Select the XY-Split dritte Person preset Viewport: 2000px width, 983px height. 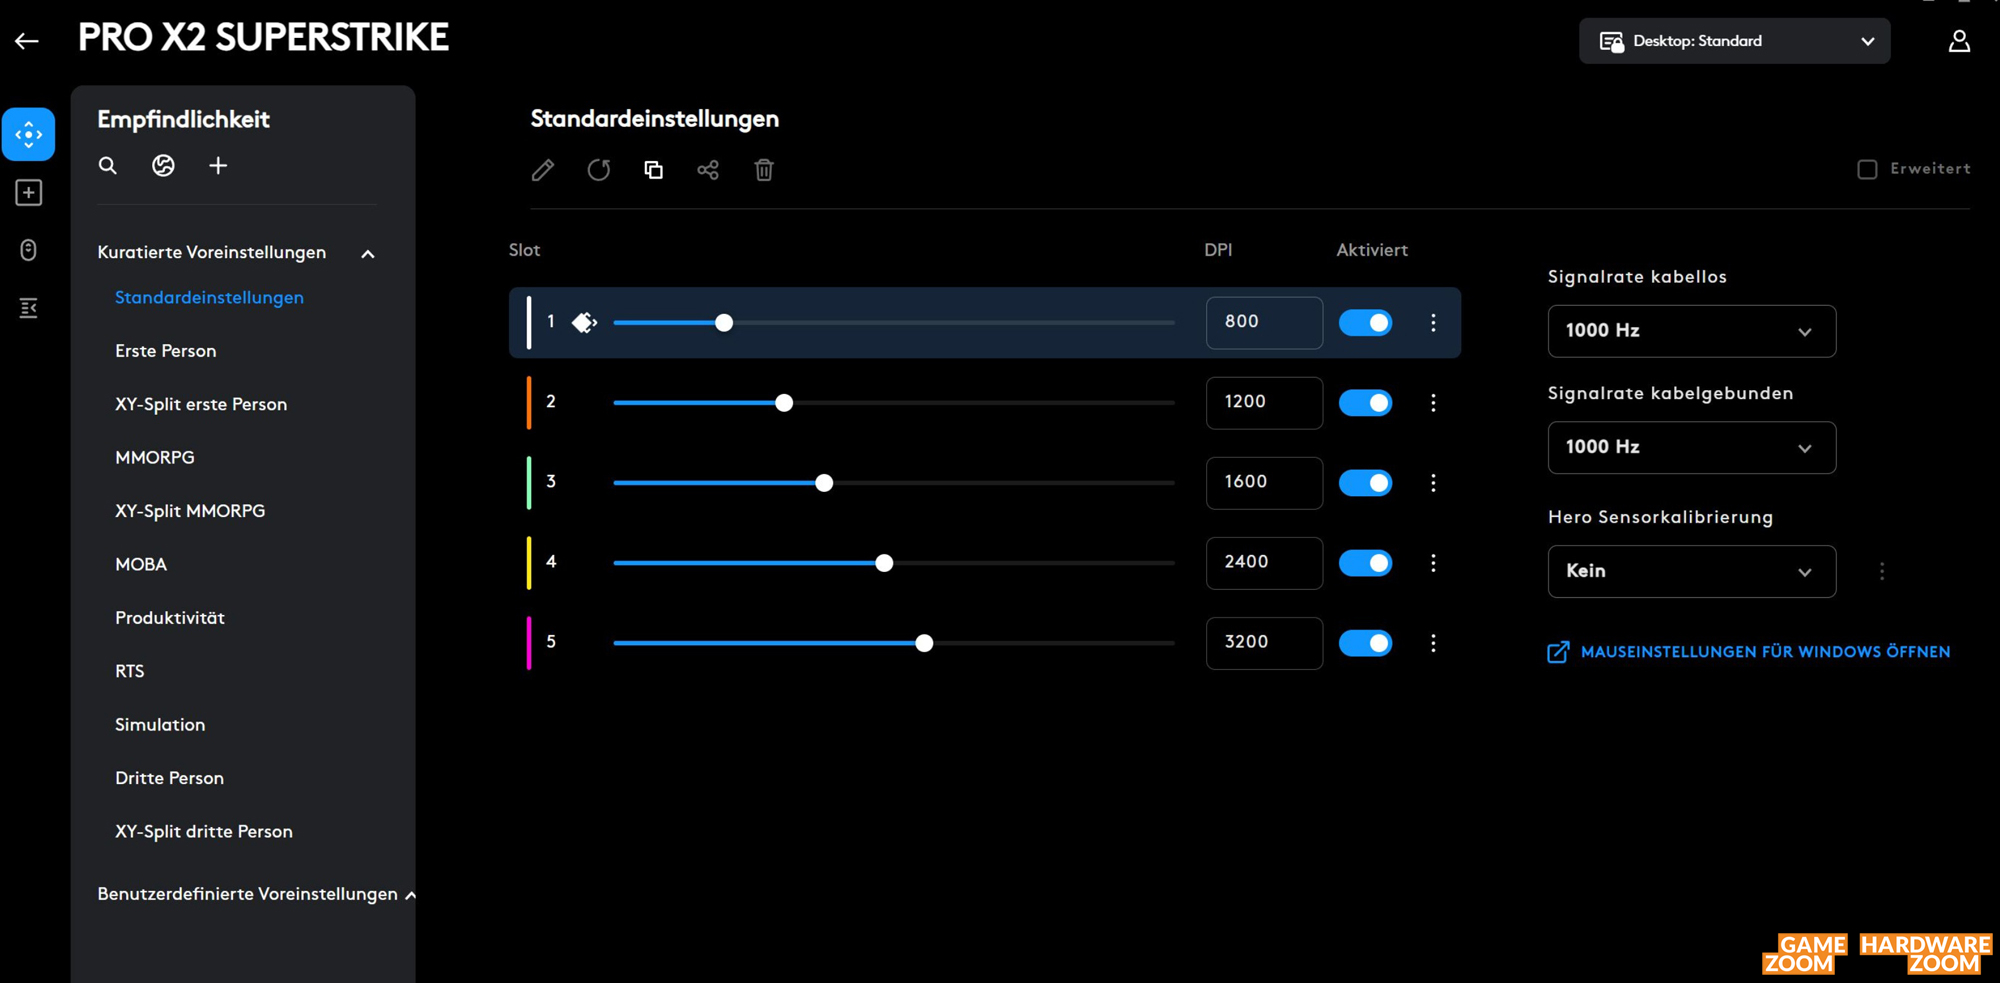tap(204, 831)
